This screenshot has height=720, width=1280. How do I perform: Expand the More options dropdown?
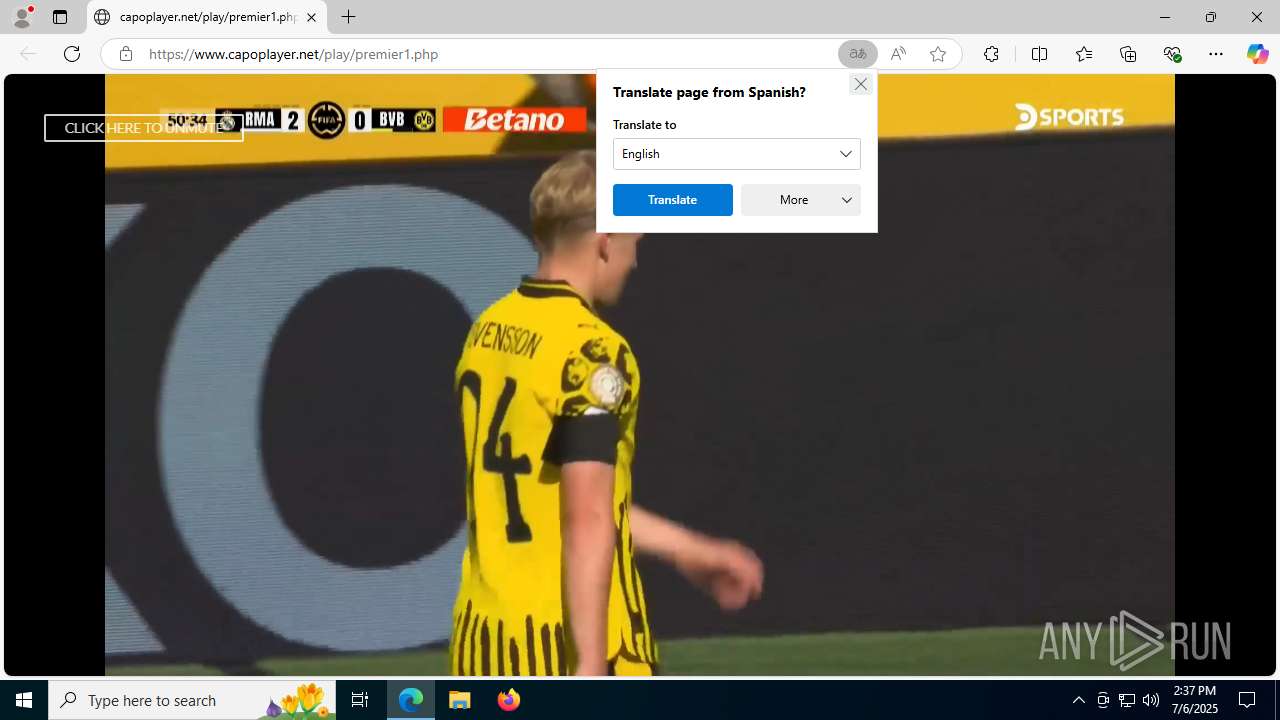[x=801, y=200]
